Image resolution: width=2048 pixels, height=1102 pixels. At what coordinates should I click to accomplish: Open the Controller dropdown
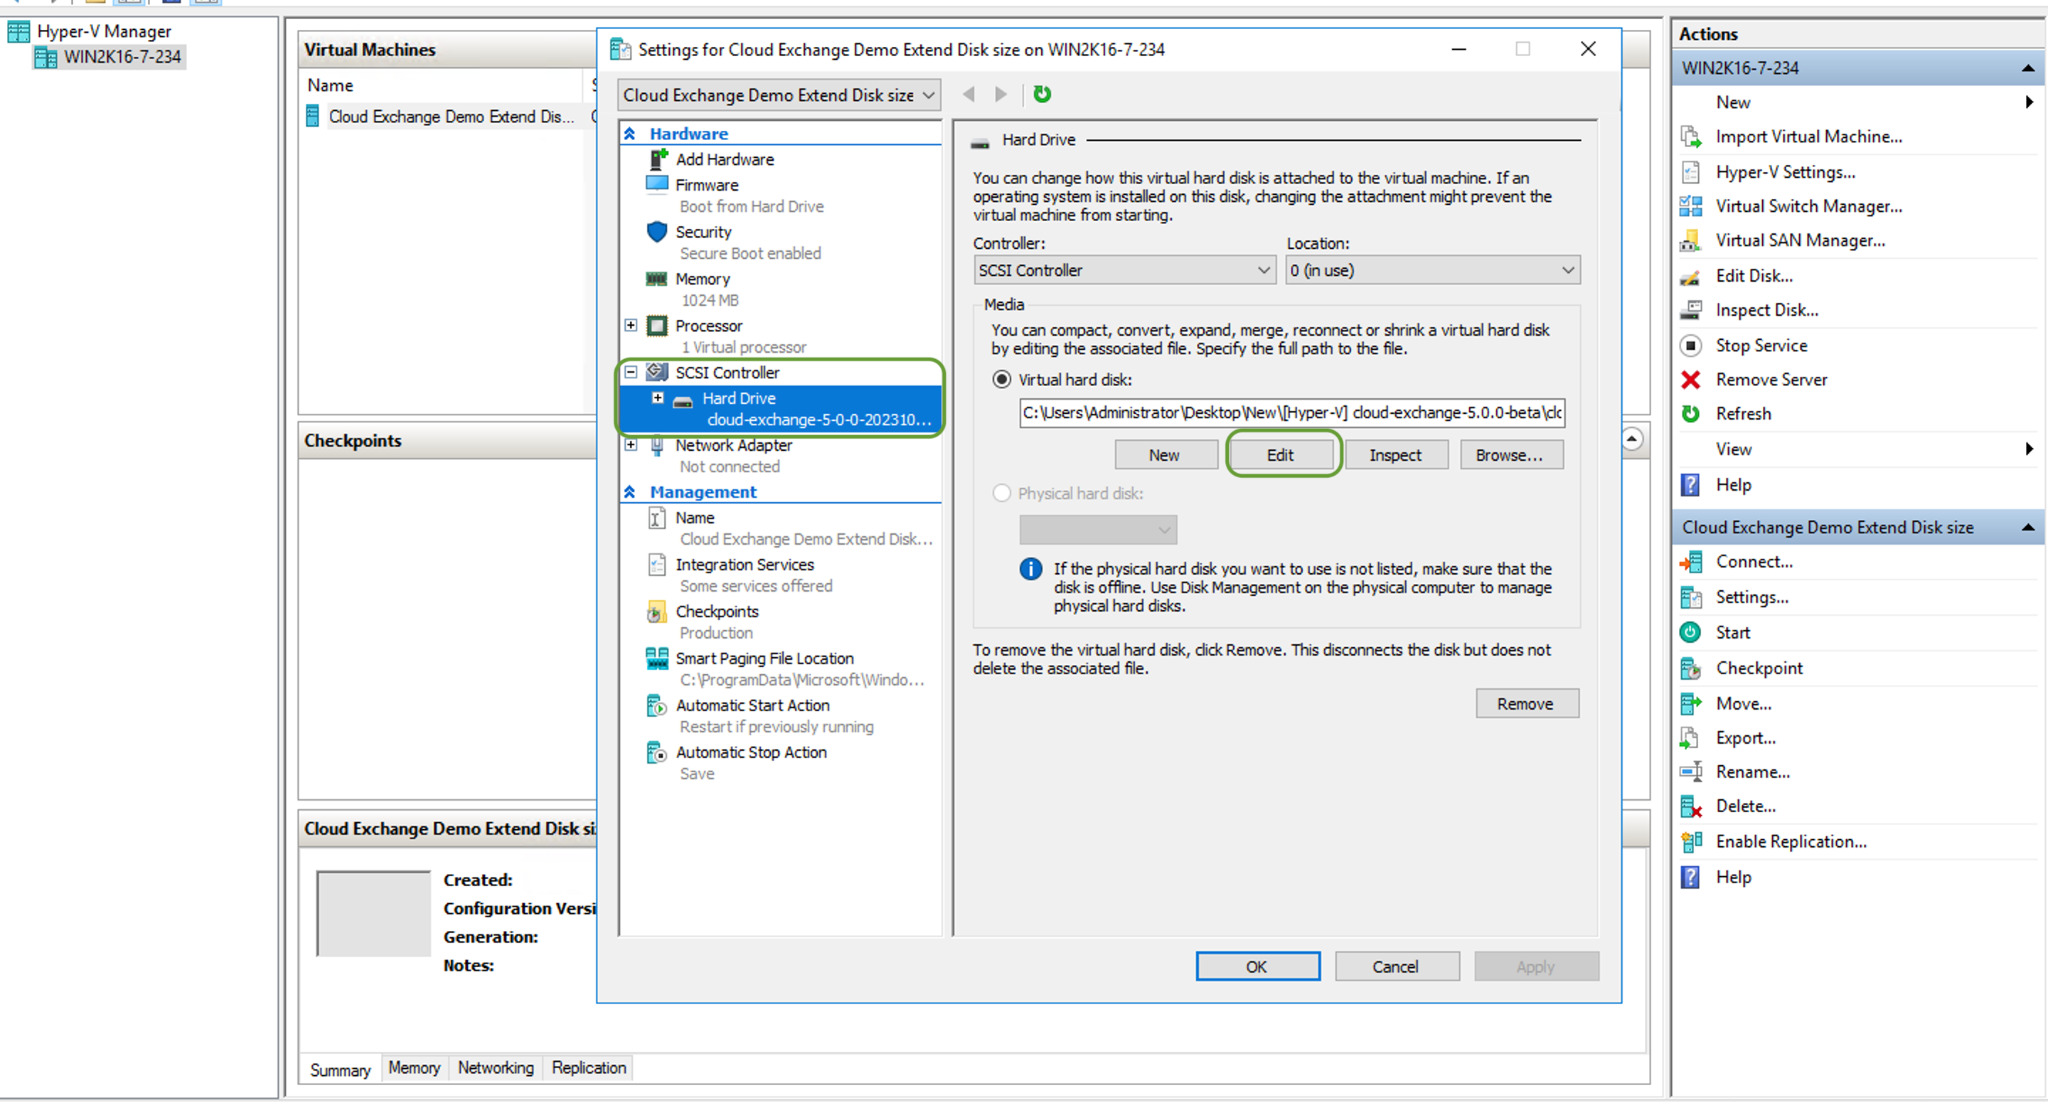coord(1124,270)
